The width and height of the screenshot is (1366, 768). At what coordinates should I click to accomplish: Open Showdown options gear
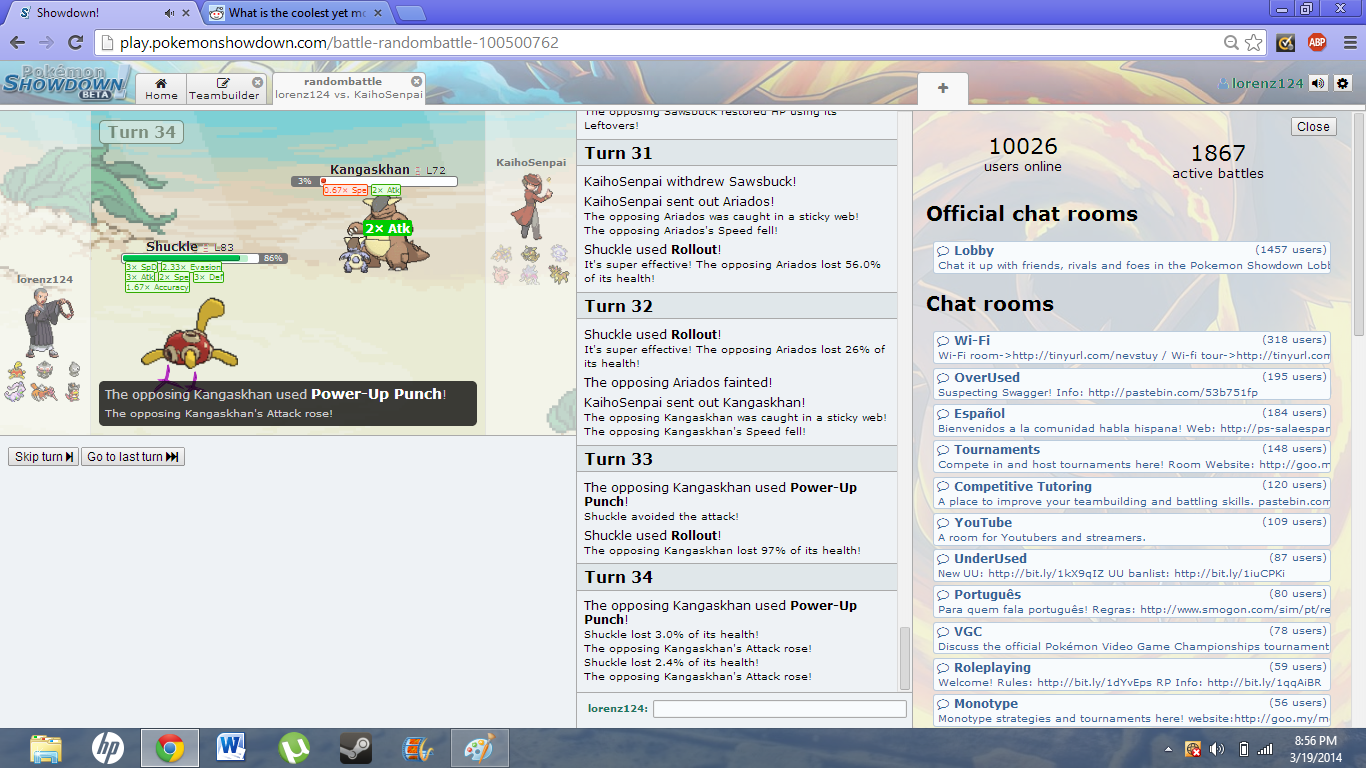tap(1342, 83)
